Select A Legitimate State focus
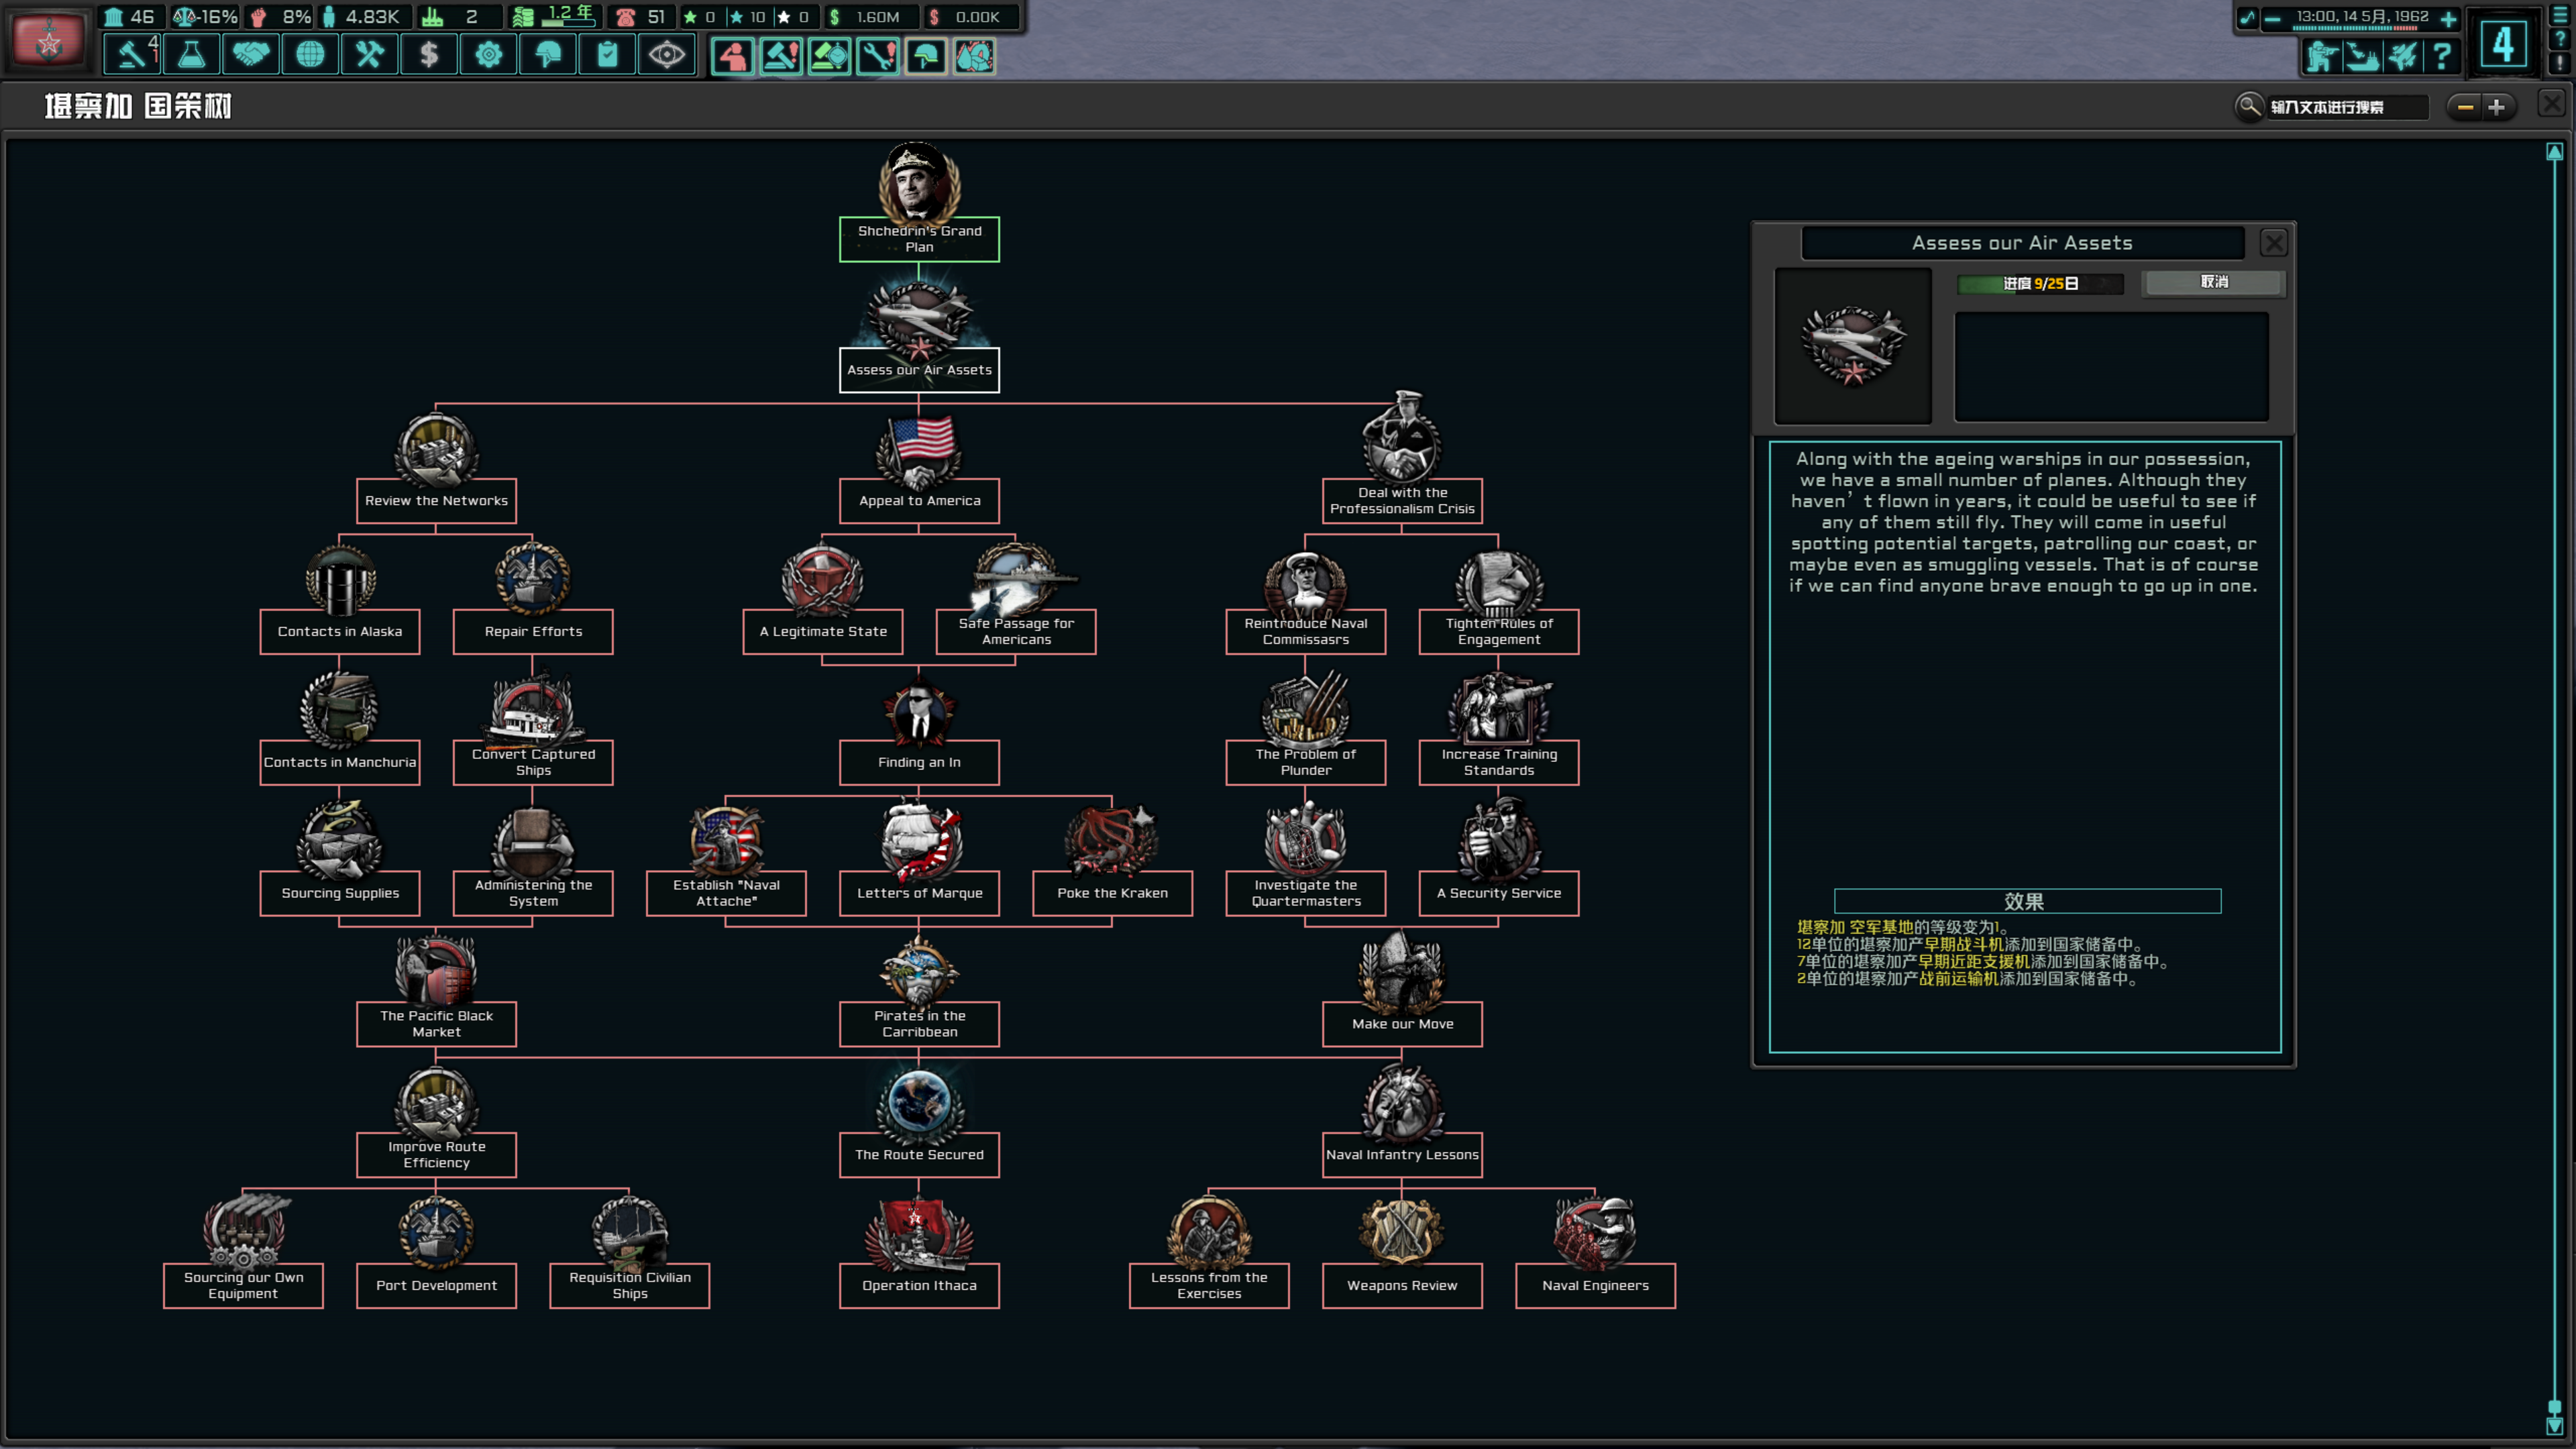2576x1449 pixels. tap(823, 632)
